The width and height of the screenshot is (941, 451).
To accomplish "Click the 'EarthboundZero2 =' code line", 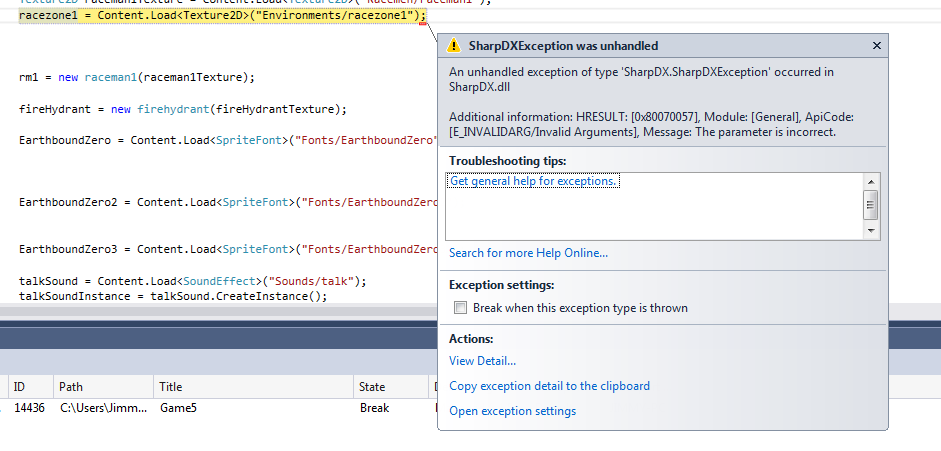I will point(228,202).
